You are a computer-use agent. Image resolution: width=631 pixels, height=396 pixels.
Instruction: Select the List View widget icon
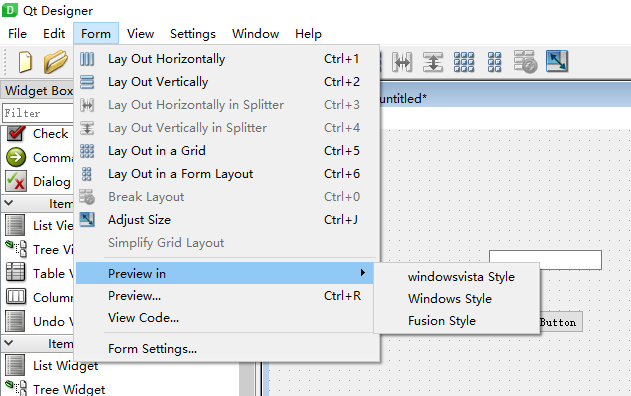(x=15, y=225)
